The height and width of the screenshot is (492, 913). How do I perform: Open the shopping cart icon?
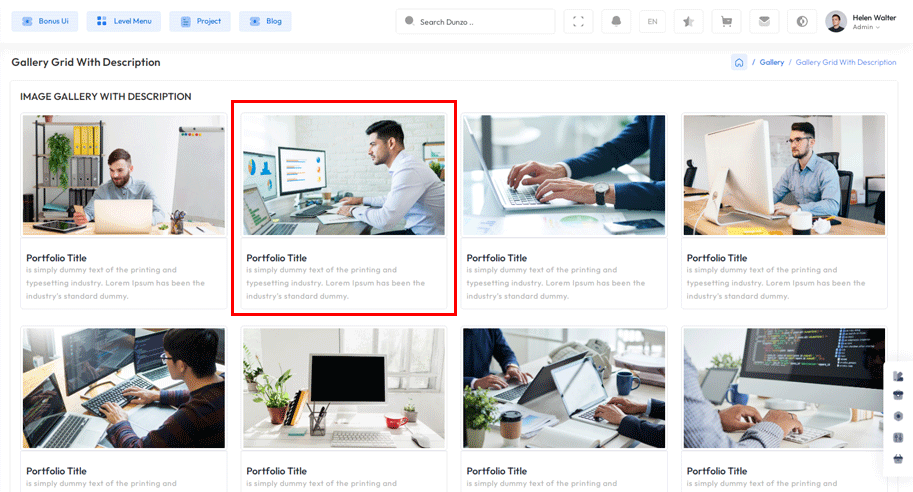point(726,21)
